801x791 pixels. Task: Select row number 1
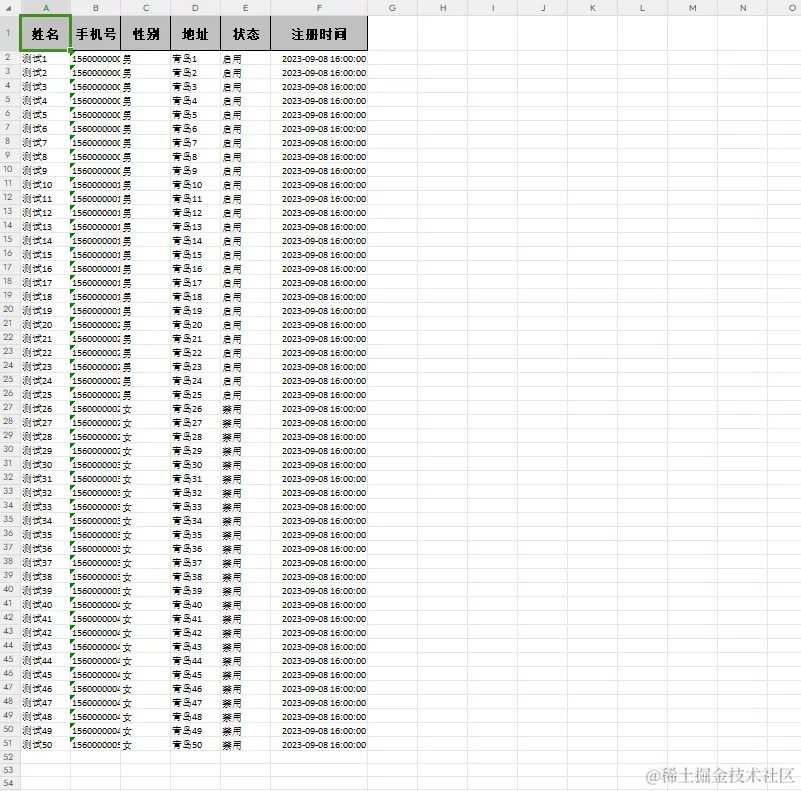[9, 33]
